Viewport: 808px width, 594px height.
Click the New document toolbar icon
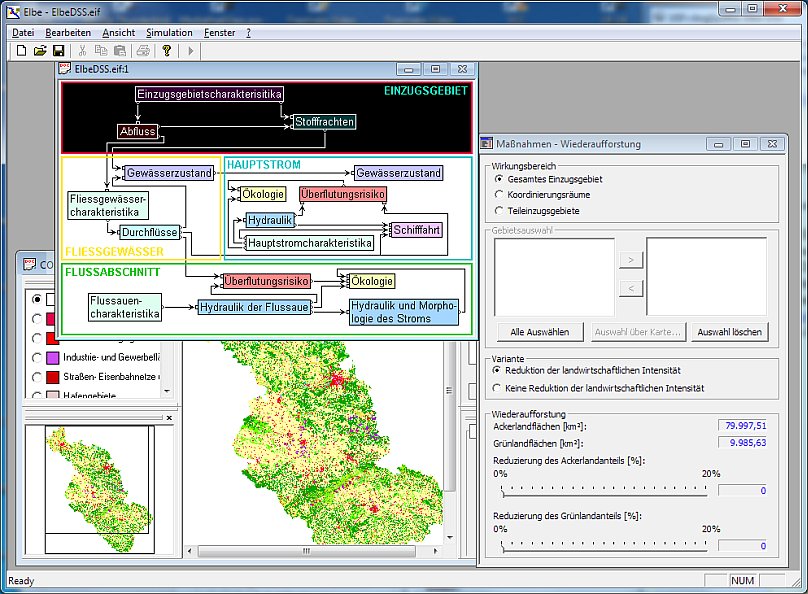[21, 51]
